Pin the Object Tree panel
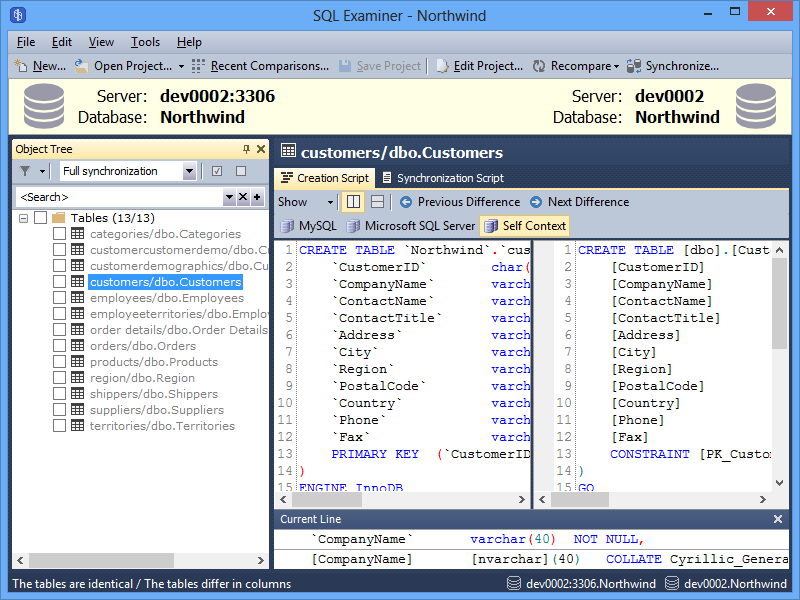The height and width of the screenshot is (600, 800). (247, 149)
